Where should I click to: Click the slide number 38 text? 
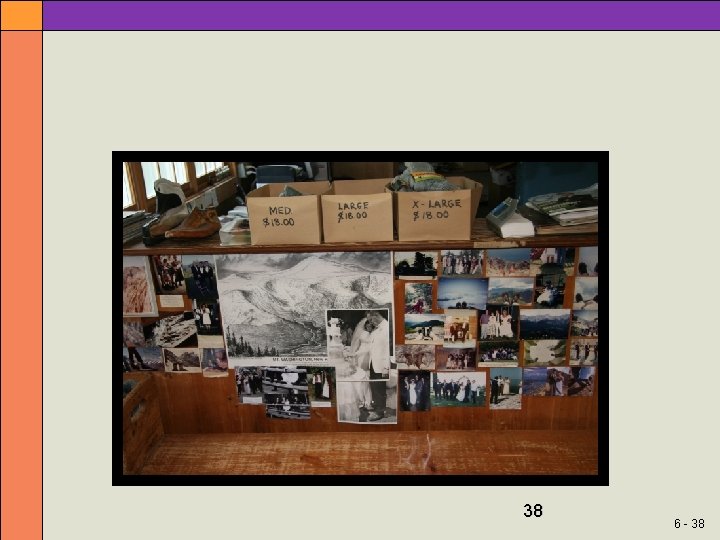pos(533,511)
